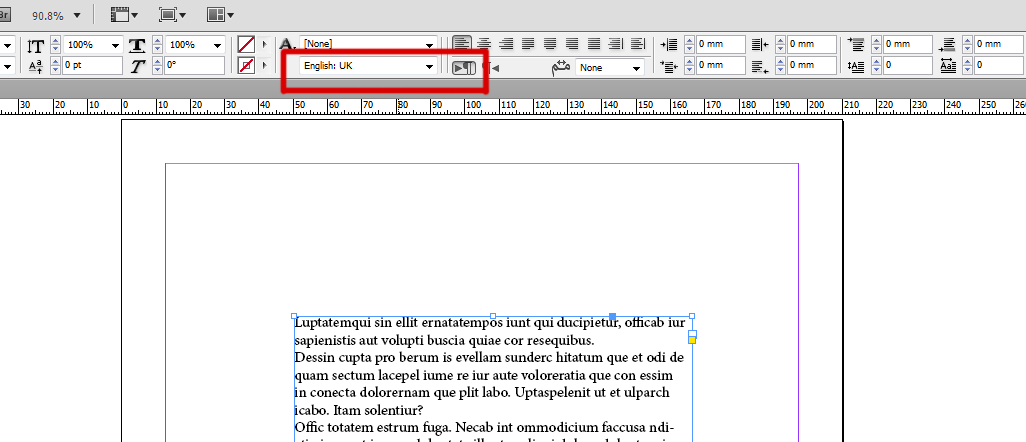Image resolution: width=1026 pixels, height=442 pixels.
Task: Expand the Kashida None dropdown
Action: pos(609,67)
